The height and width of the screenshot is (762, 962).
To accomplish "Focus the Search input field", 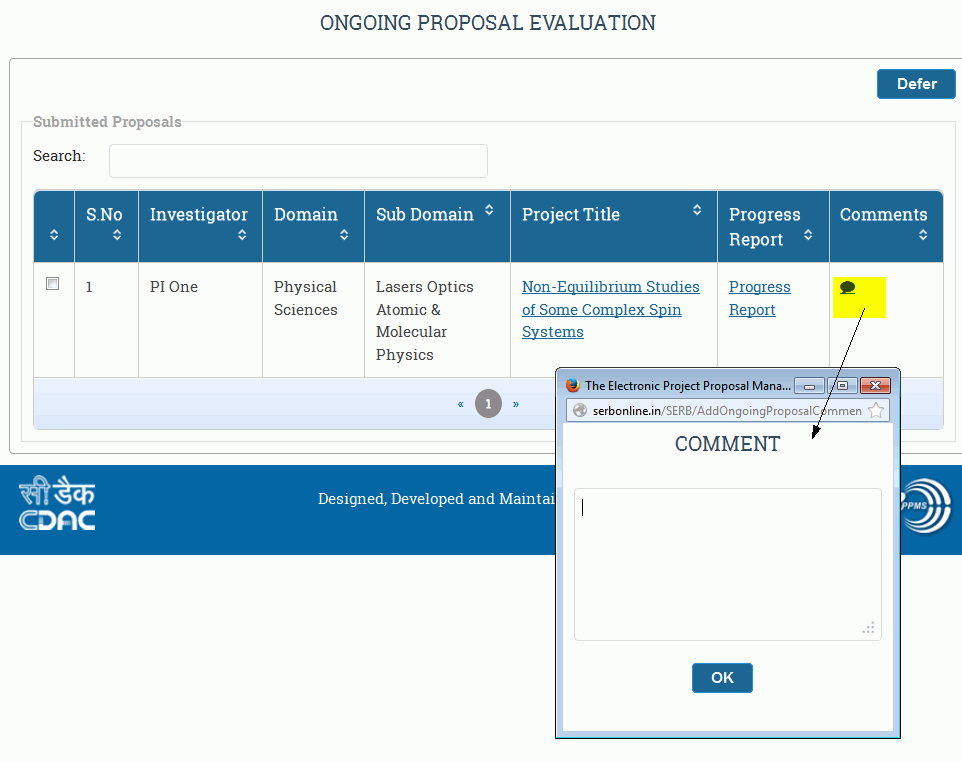I will [298, 161].
